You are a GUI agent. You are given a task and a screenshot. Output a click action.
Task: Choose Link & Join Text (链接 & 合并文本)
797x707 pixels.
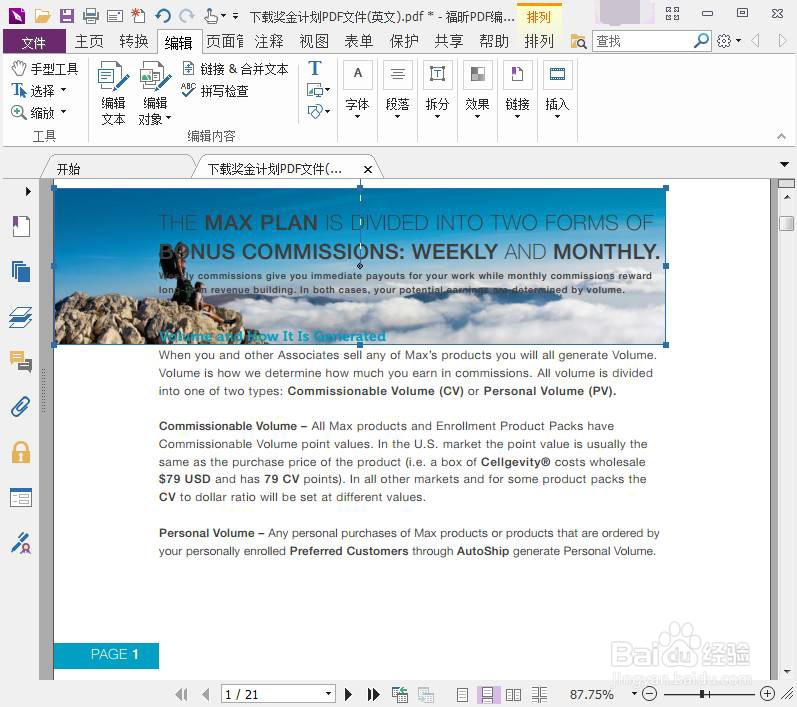point(235,69)
